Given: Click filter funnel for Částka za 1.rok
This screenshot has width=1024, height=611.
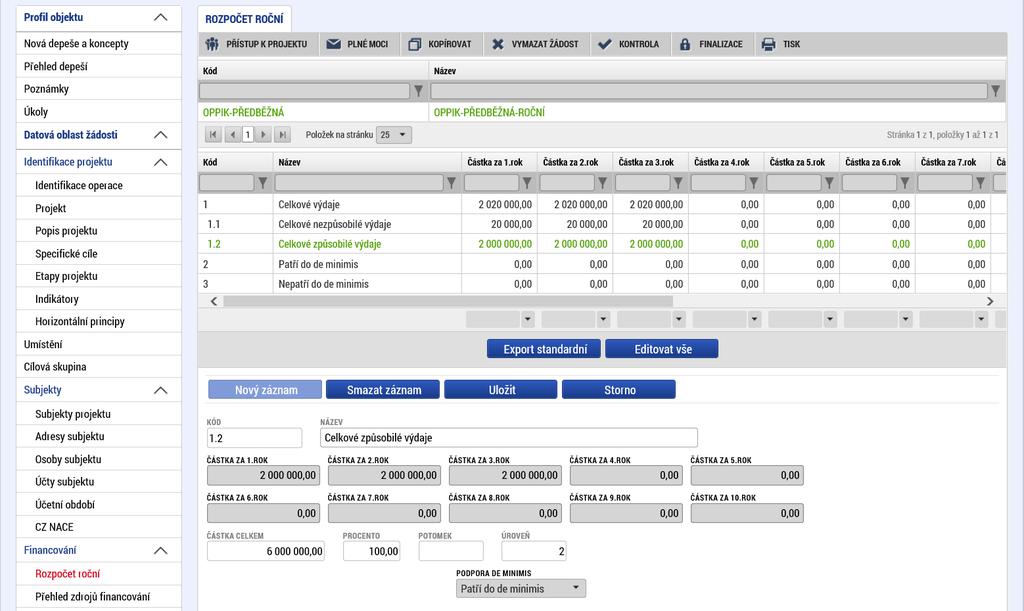Looking at the screenshot, I should pos(527,183).
